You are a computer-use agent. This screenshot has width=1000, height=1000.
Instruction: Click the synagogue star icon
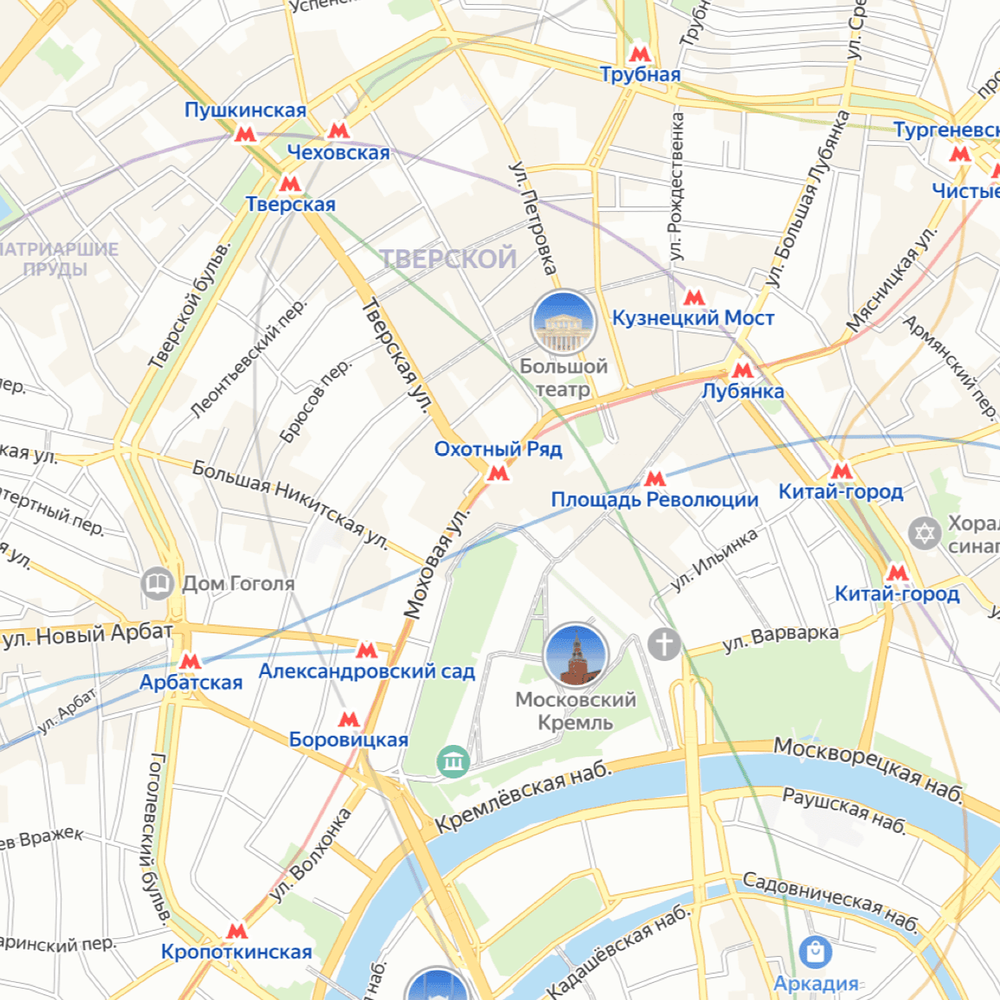pos(924,533)
